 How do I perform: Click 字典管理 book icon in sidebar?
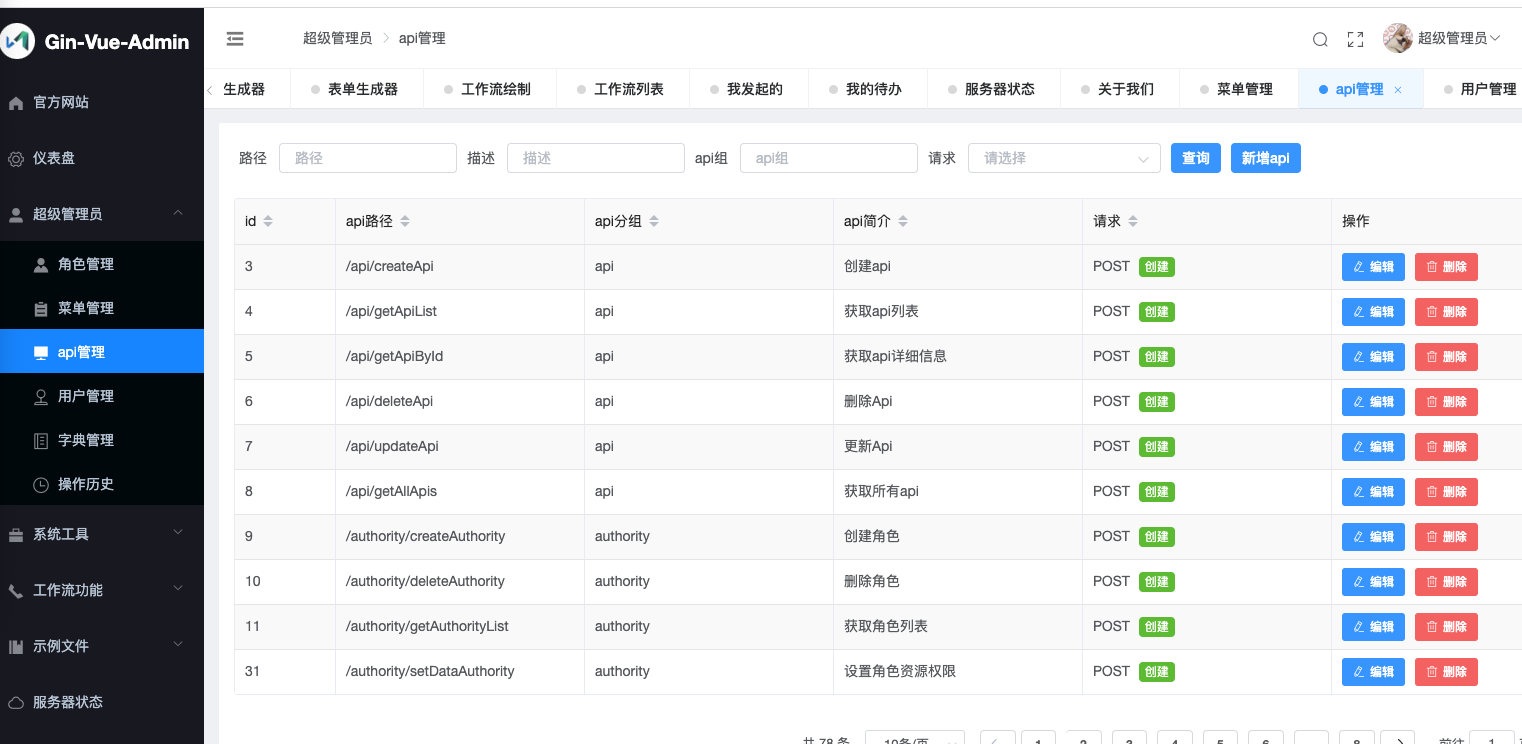41,441
